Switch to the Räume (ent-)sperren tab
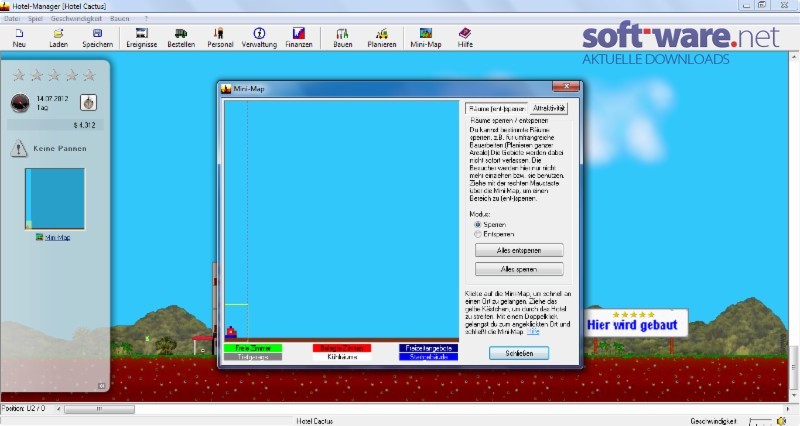Image resolution: width=800 pixels, height=426 pixels. point(496,109)
